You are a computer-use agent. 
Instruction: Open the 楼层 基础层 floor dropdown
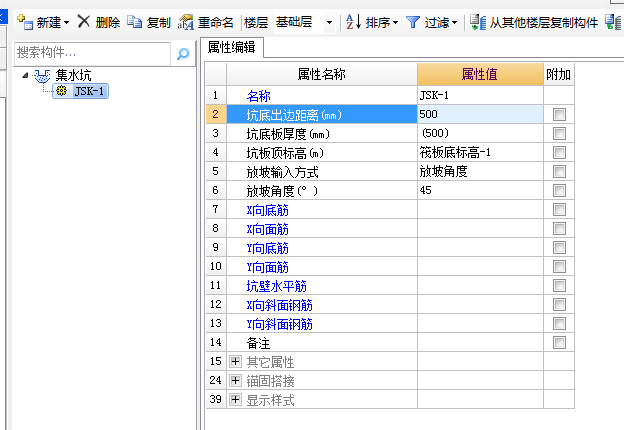coord(329,23)
